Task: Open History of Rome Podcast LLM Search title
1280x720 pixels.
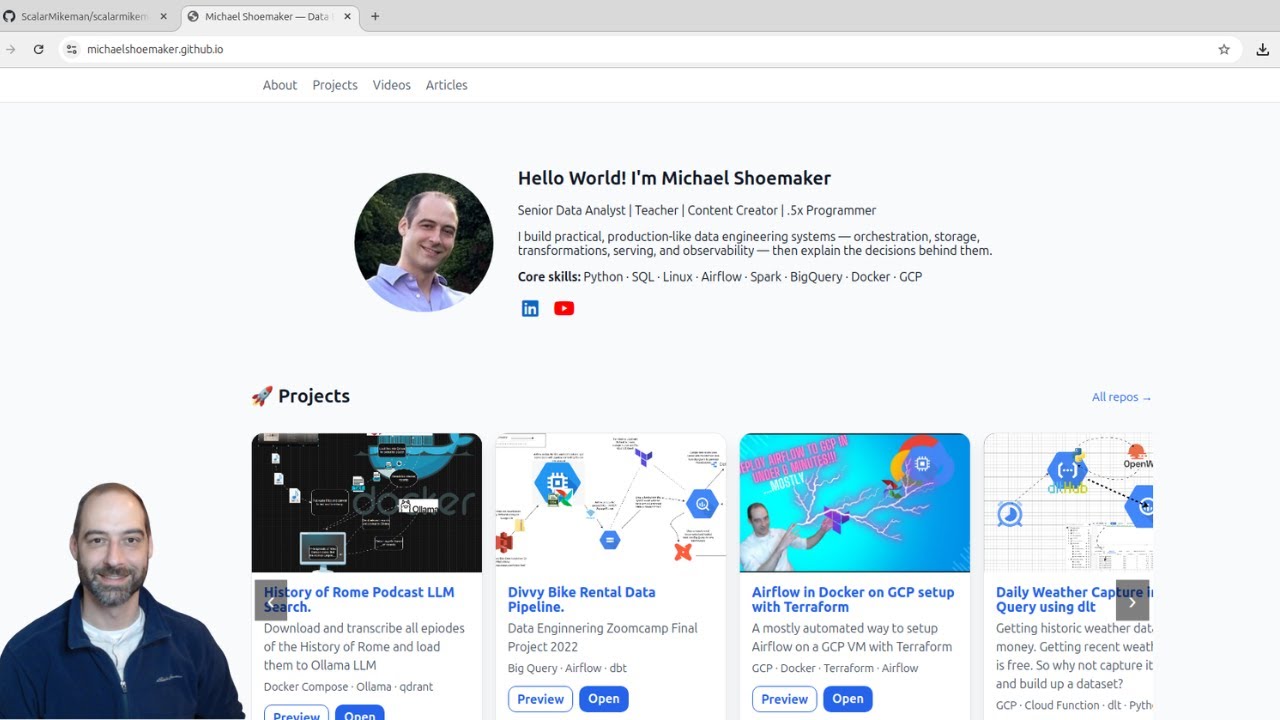Action: pyautogui.click(x=359, y=599)
